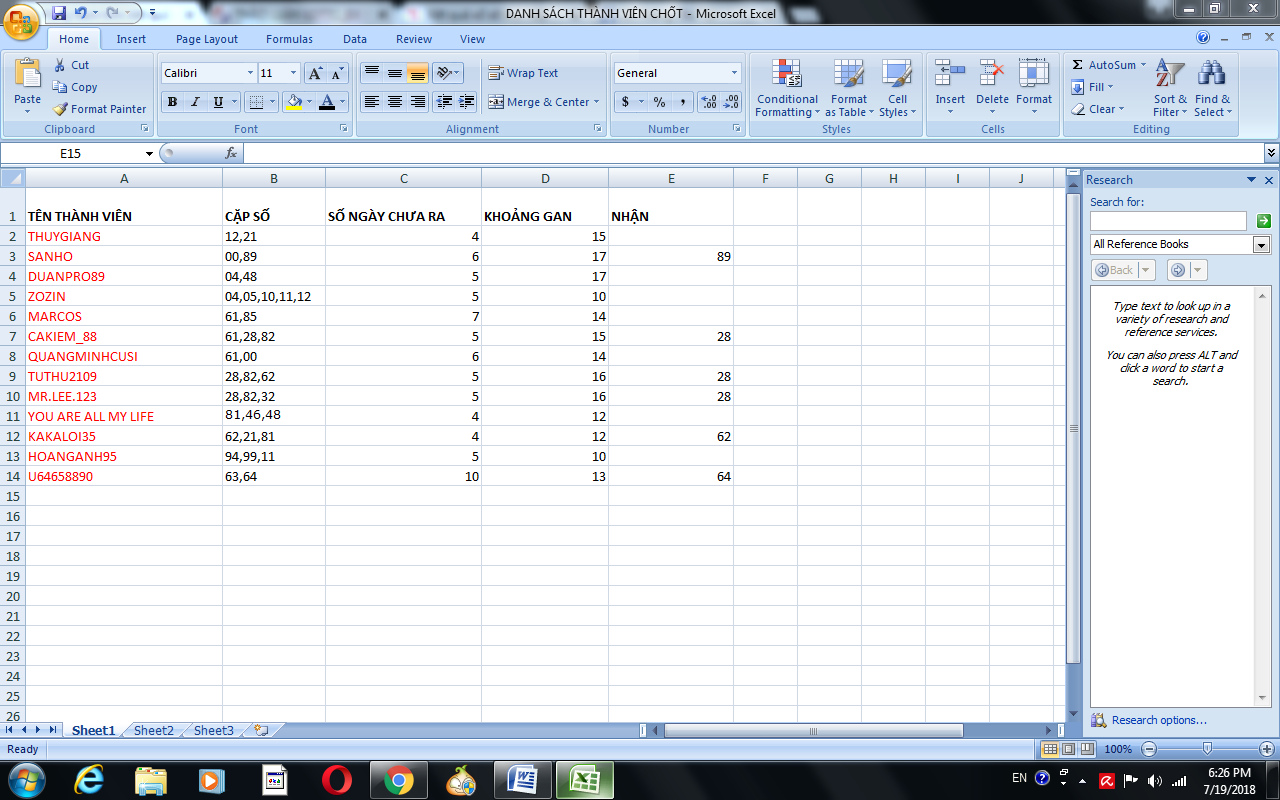Screen dimensions: 1280x800
Task: Click the Insert Function fx icon
Action: click(231, 153)
